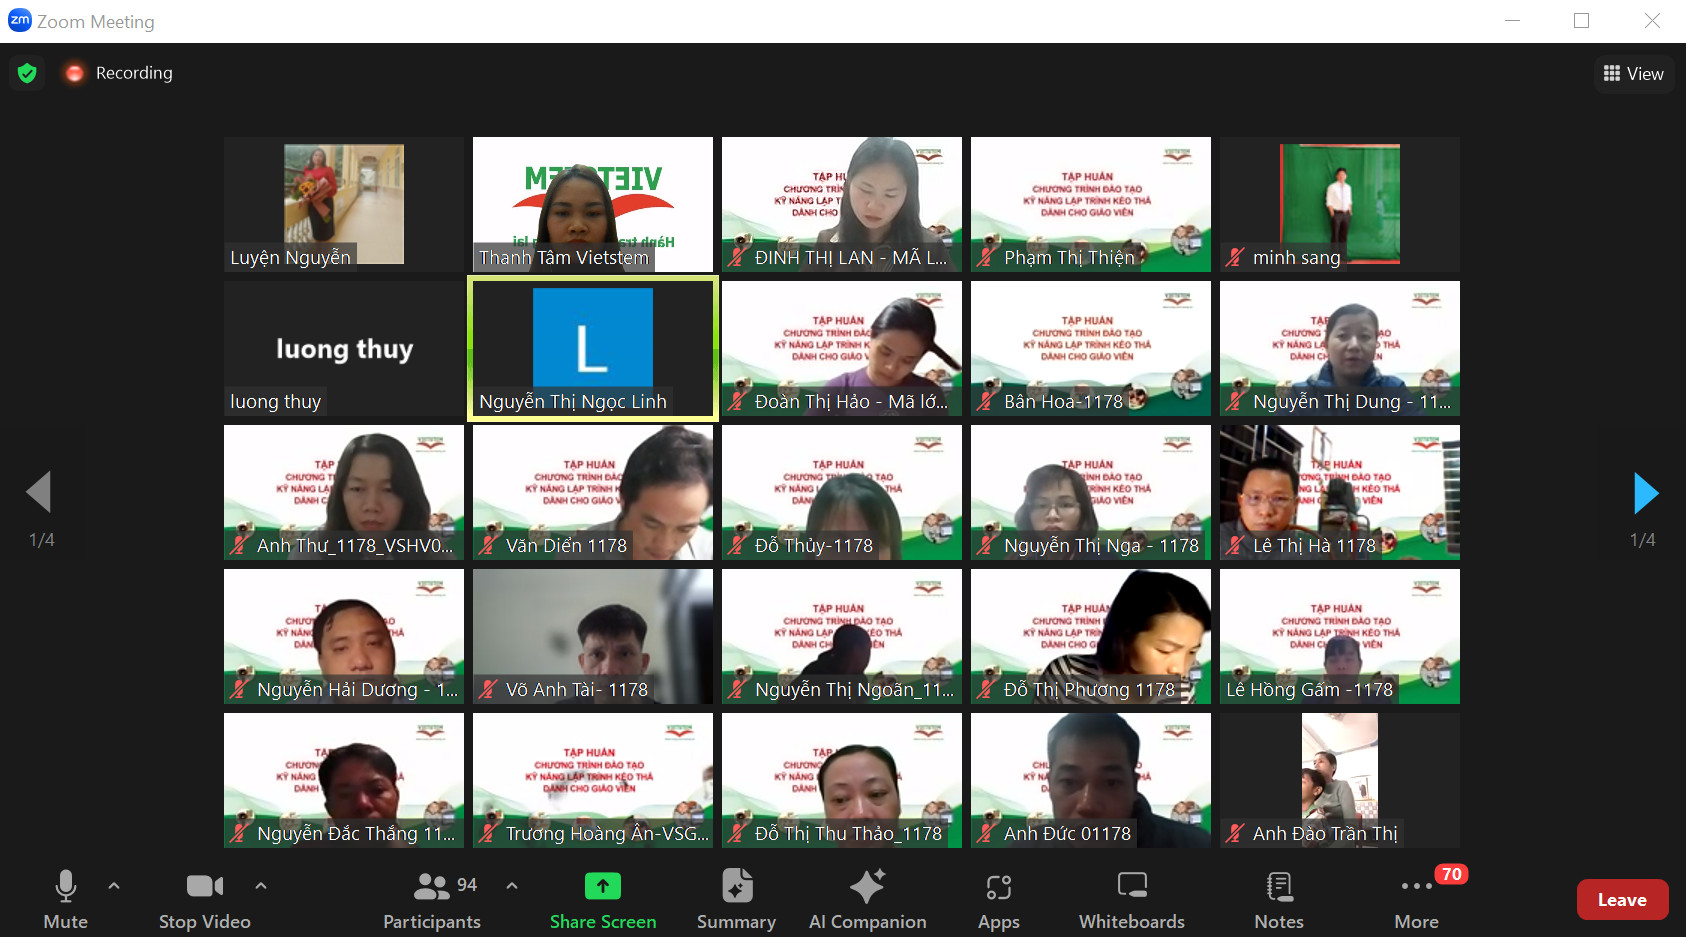Toggle Stop Video camera button
Viewport: 1686px width, 937px height.
click(x=205, y=899)
